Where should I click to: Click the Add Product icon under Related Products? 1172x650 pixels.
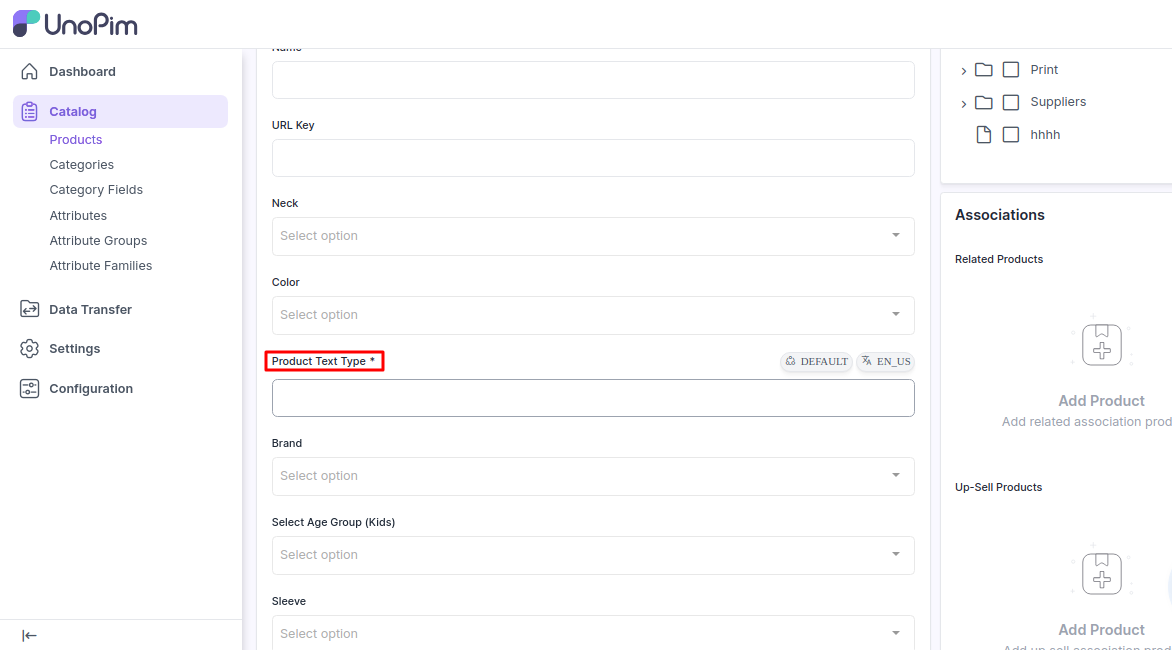click(x=1101, y=346)
